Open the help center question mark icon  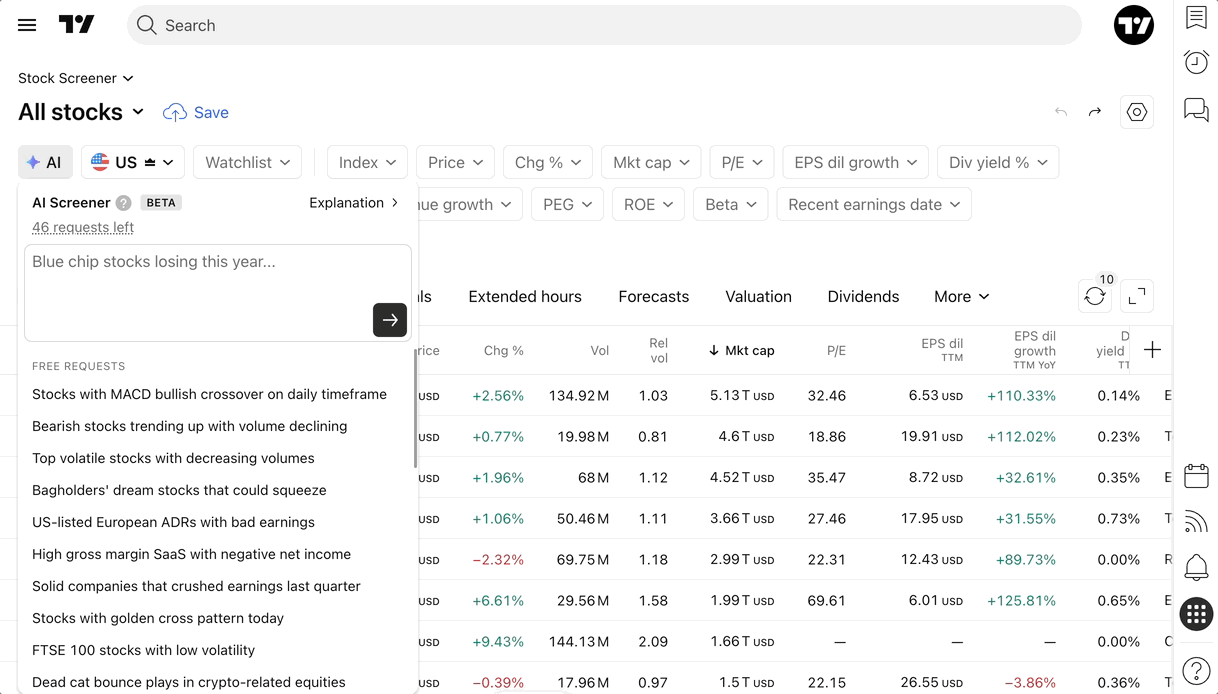(1196, 671)
